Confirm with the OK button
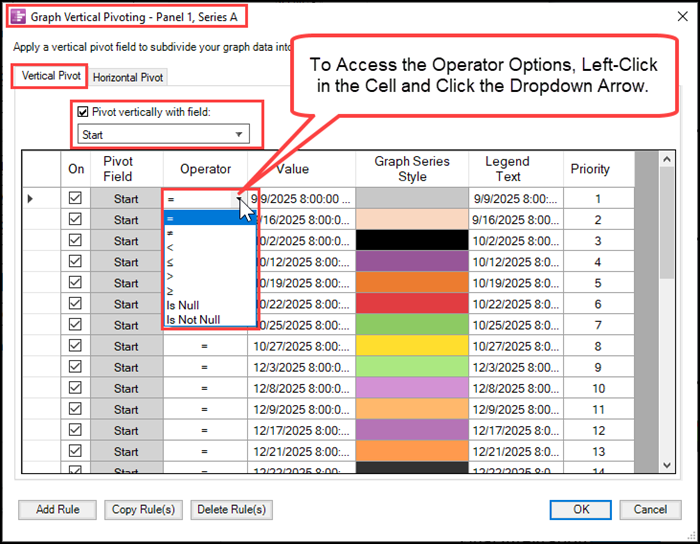Viewport: 700px width, 544px height. [x=581, y=510]
